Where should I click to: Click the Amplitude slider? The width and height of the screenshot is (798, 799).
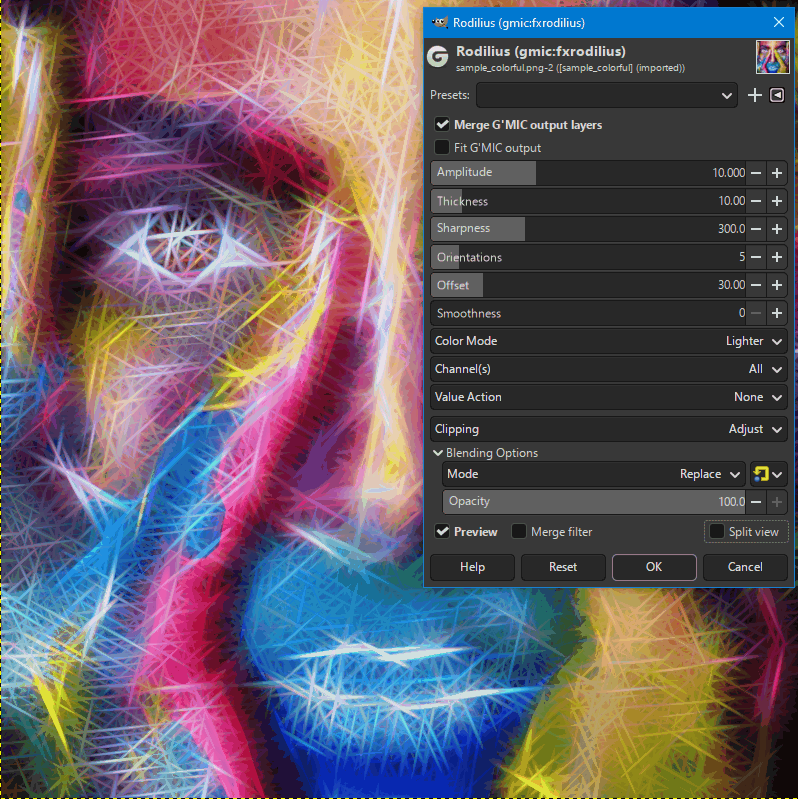[x=588, y=173]
